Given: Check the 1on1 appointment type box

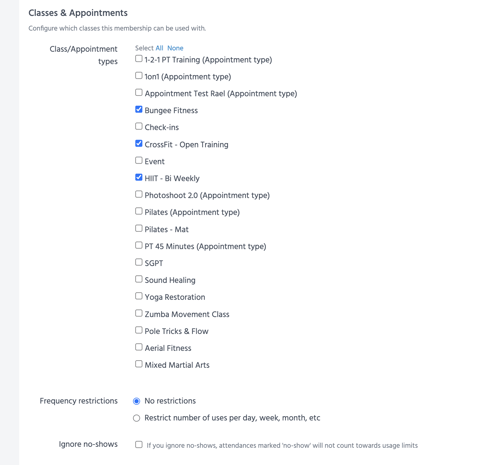Looking at the screenshot, I should point(139,76).
